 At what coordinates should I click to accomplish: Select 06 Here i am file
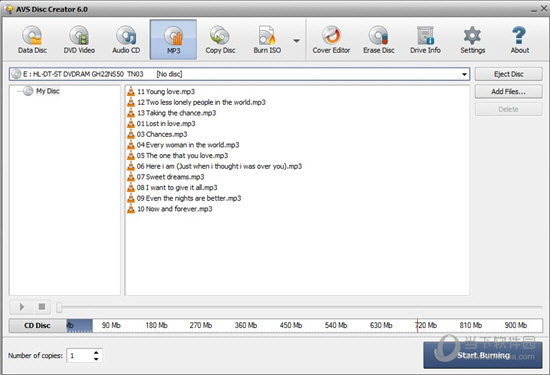(x=219, y=166)
